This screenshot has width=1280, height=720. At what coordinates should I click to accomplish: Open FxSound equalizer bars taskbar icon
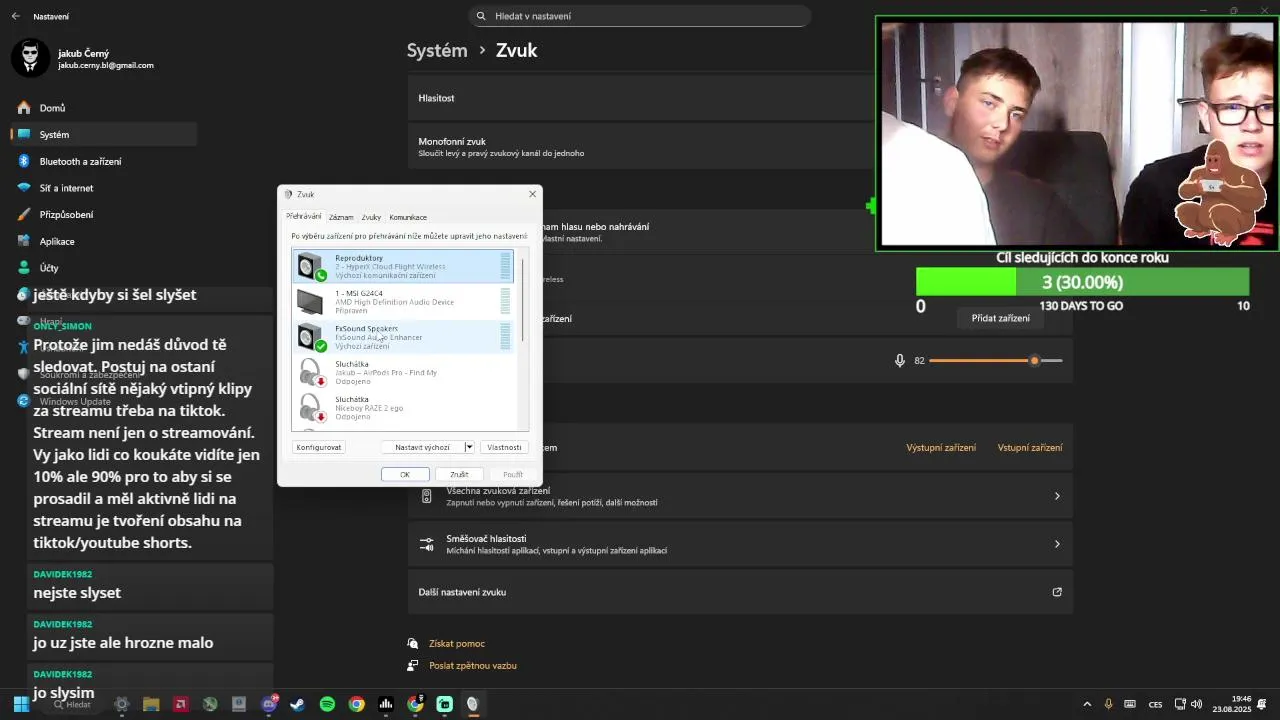point(385,704)
